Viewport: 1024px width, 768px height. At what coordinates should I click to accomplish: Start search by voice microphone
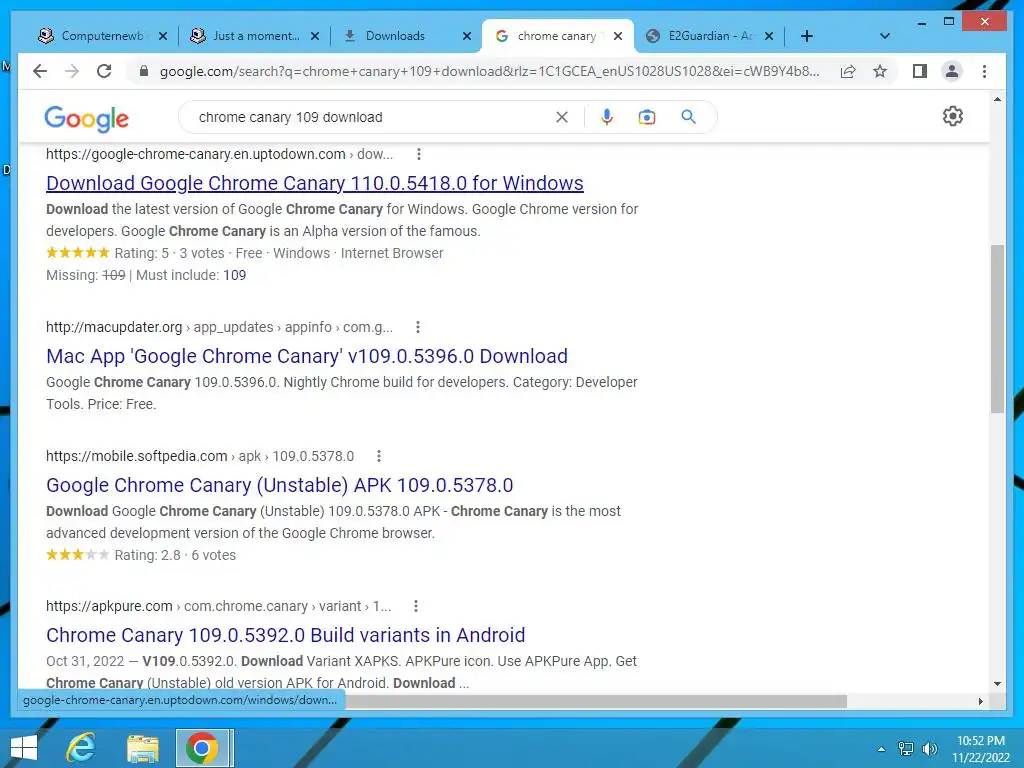pos(607,117)
